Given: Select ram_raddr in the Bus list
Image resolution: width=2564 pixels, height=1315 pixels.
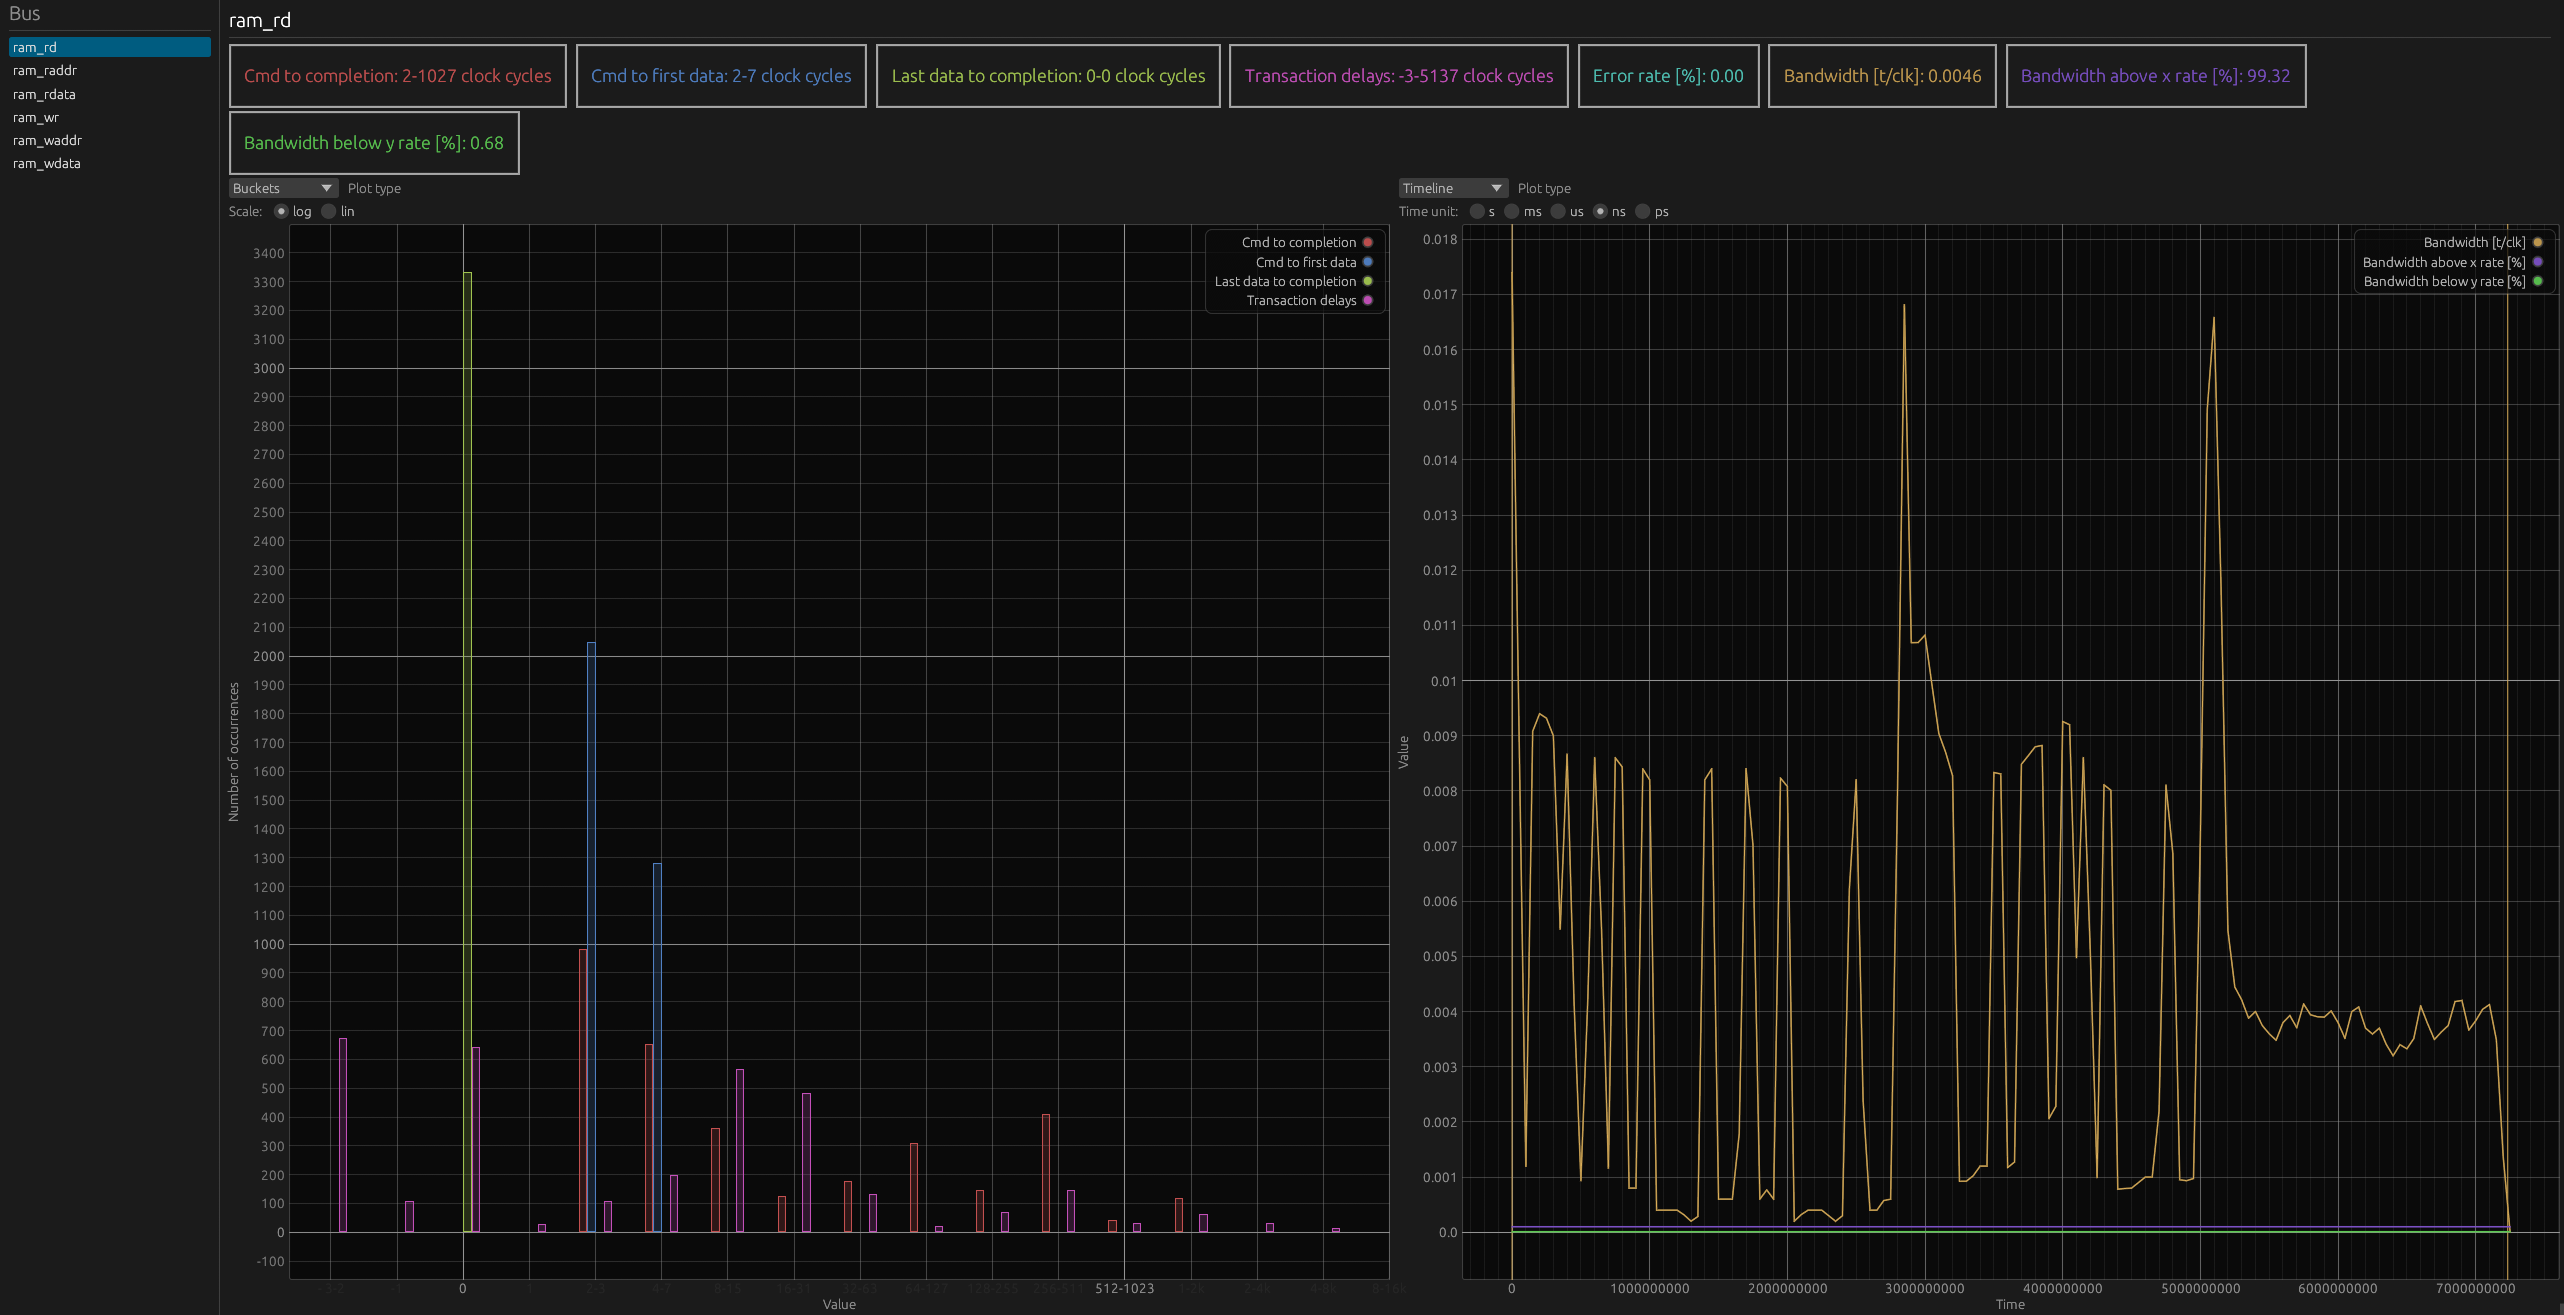Looking at the screenshot, I should tap(45, 70).
